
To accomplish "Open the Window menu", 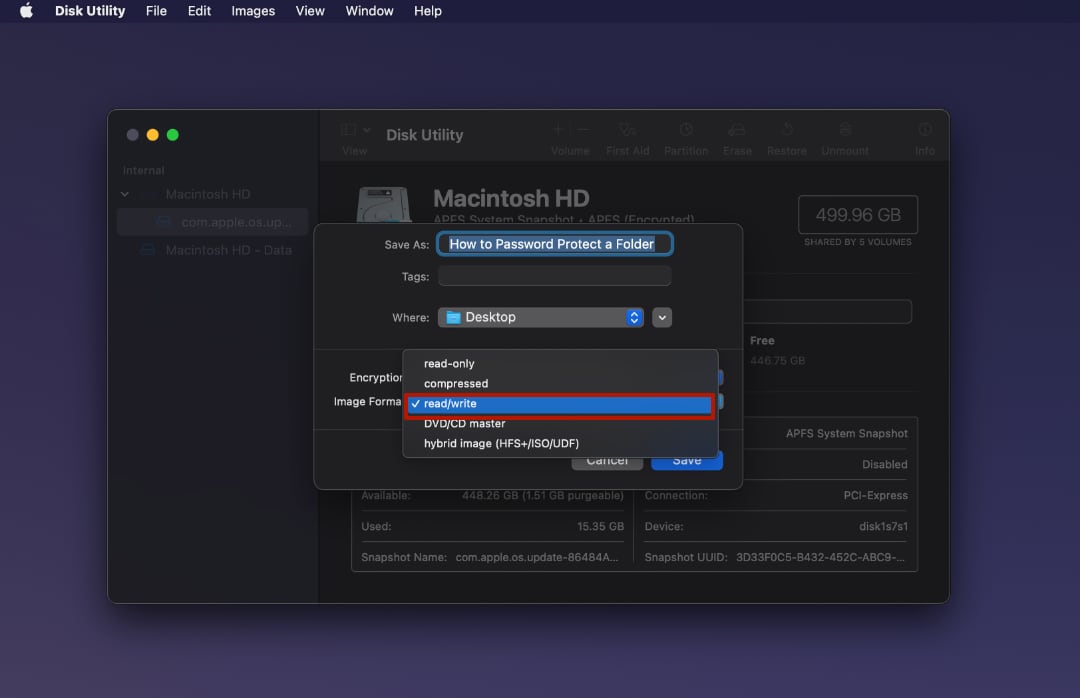I will coord(369,11).
